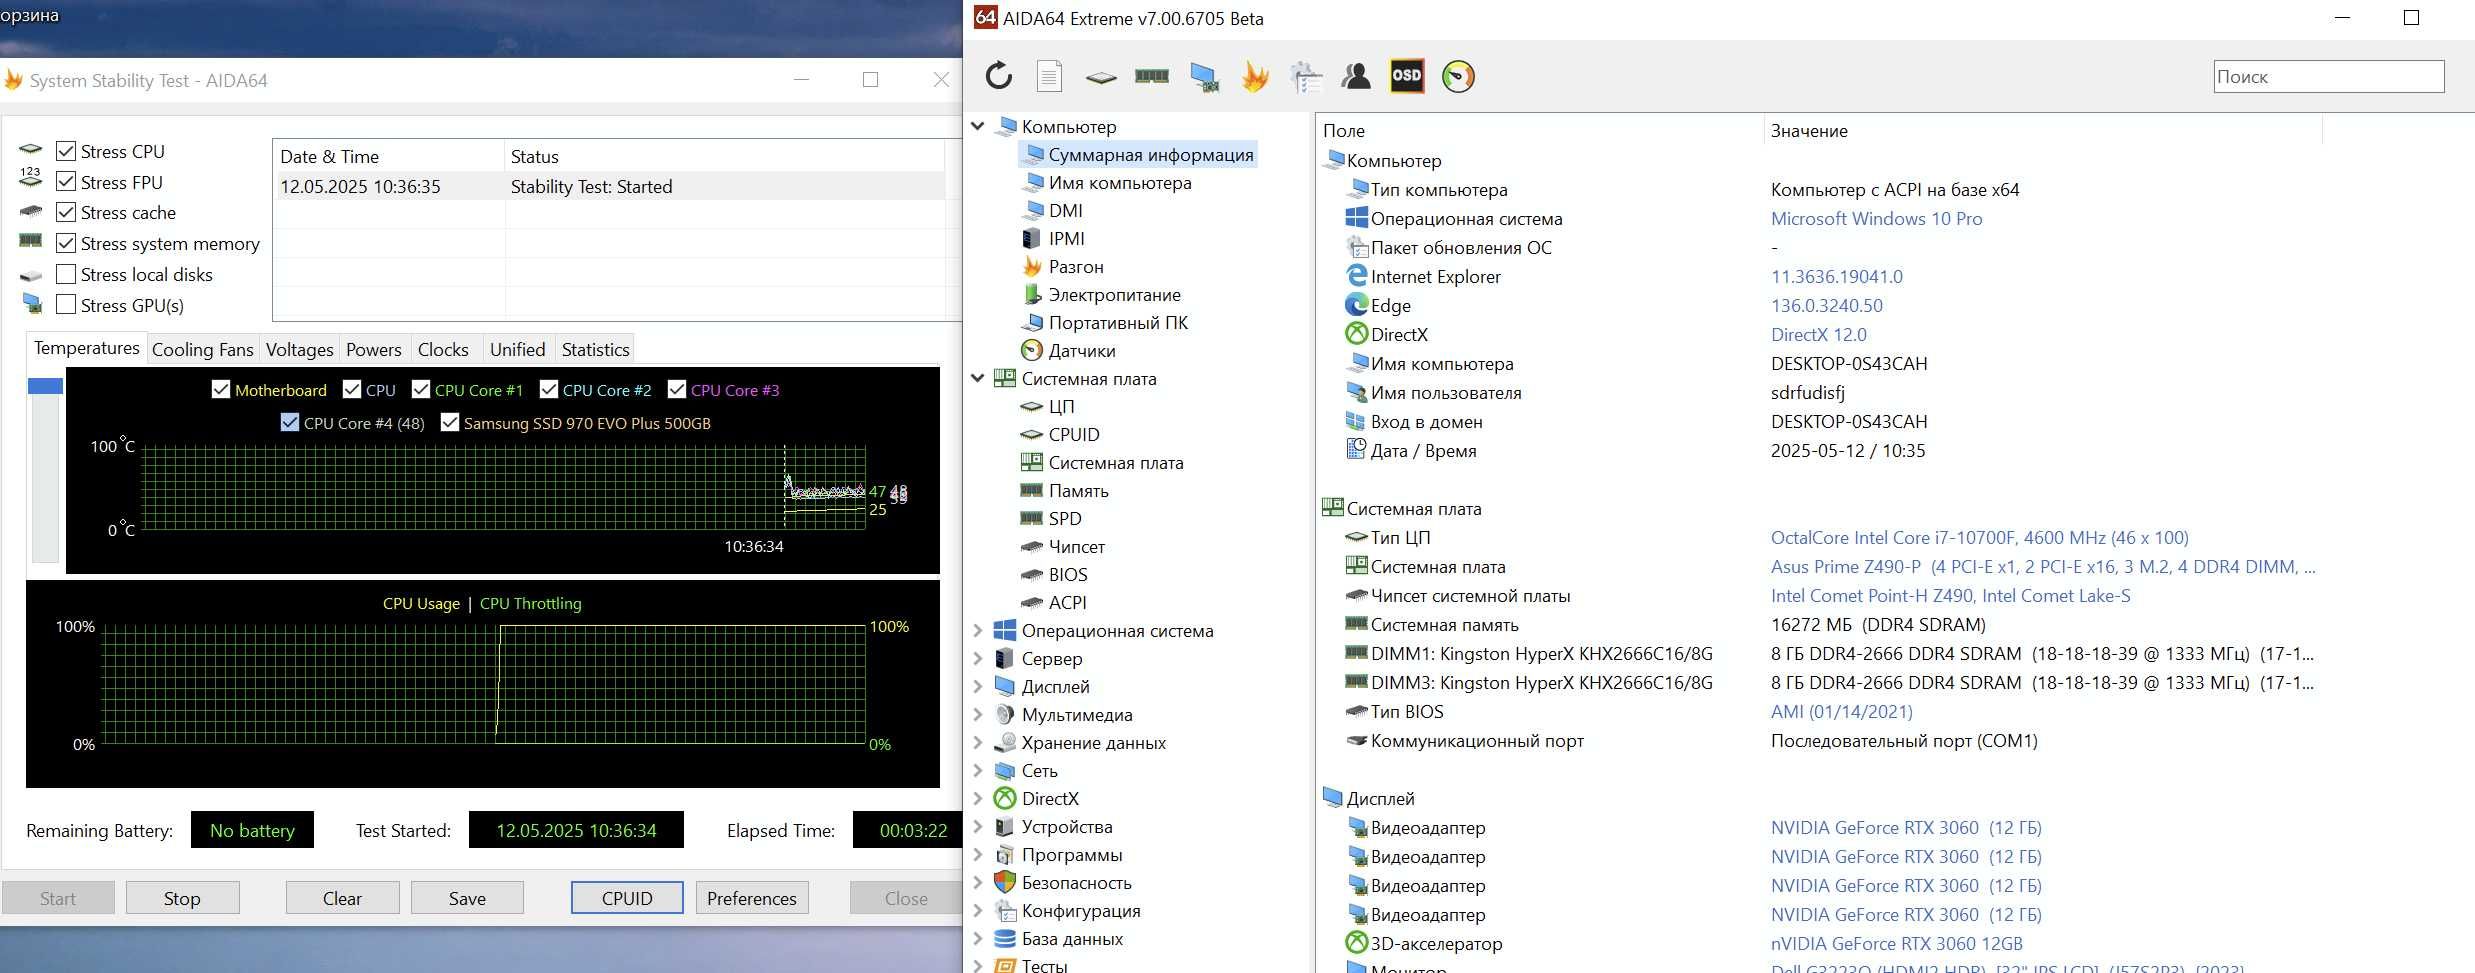Expand the Сеть tree node
This screenshot has height=973, width=2475.
pos(978,771)
